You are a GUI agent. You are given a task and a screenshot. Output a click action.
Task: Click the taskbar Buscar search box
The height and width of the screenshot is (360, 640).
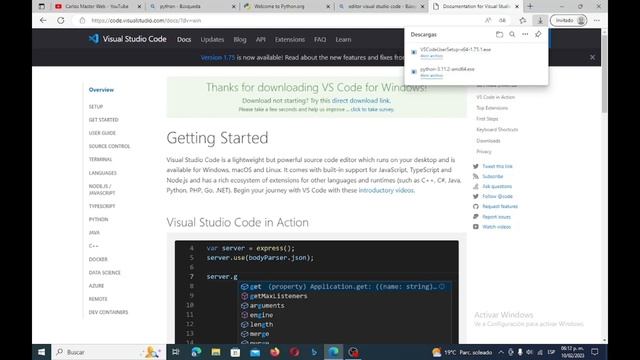(108, 352)
